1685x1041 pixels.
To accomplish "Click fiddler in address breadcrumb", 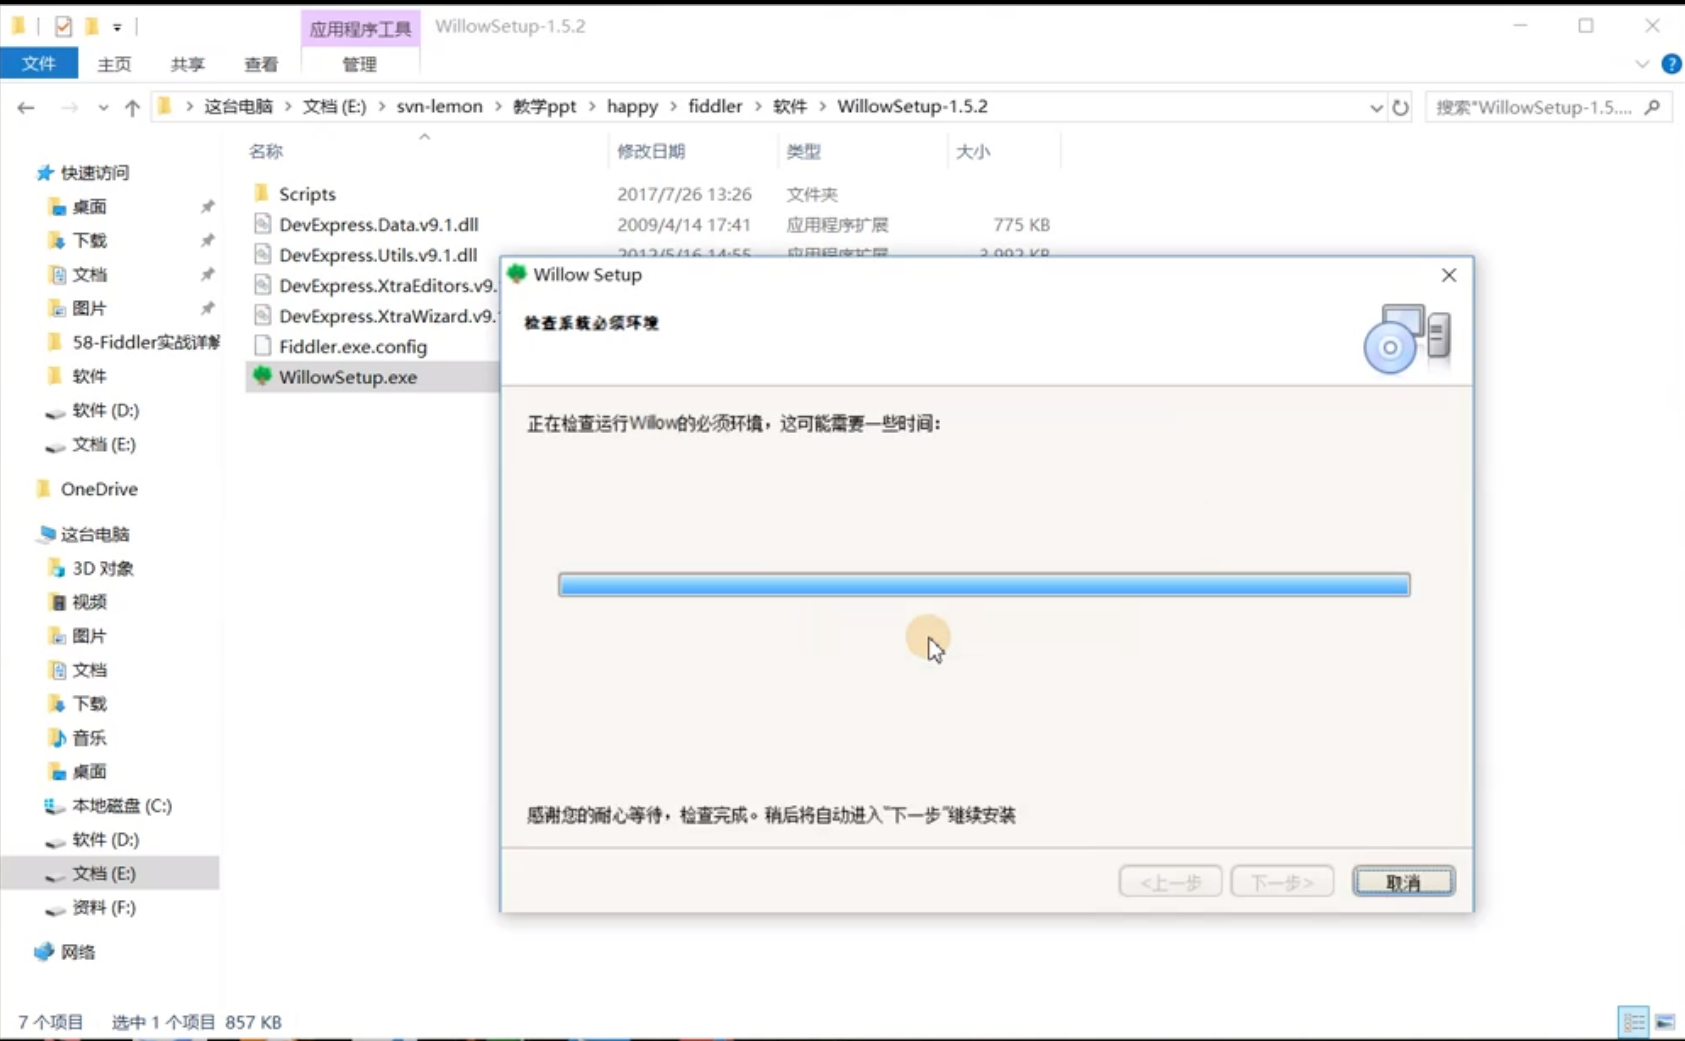I will (x=715, y=106).
